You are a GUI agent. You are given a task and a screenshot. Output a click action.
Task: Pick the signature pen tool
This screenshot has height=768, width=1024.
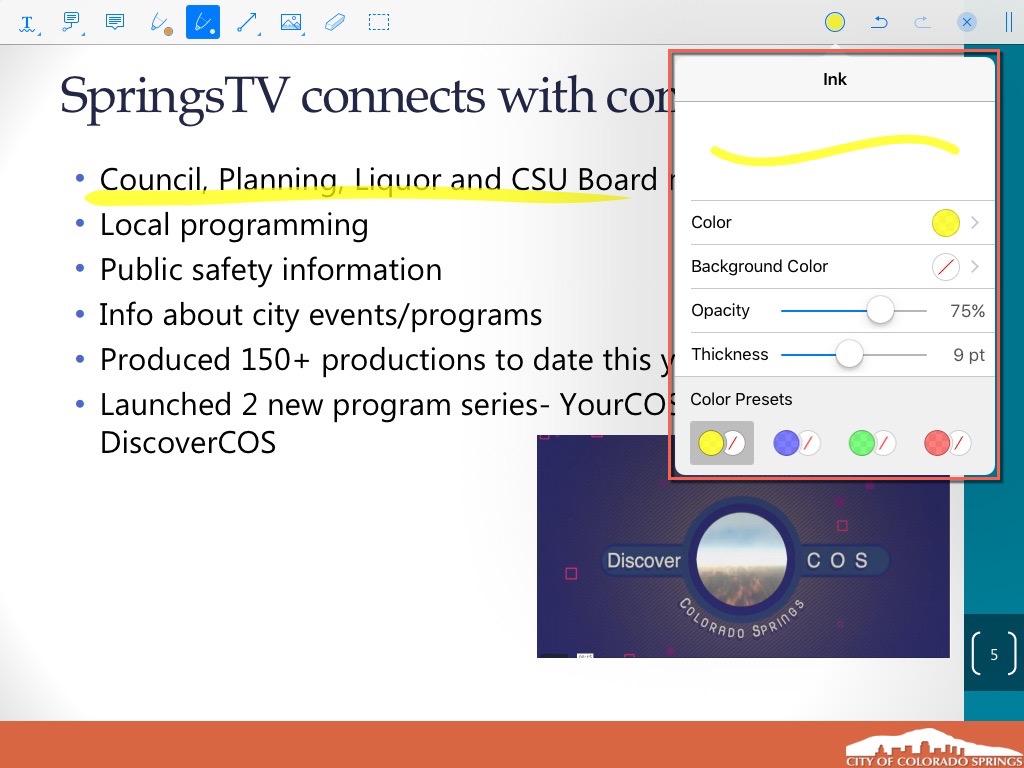click(159, 22)
